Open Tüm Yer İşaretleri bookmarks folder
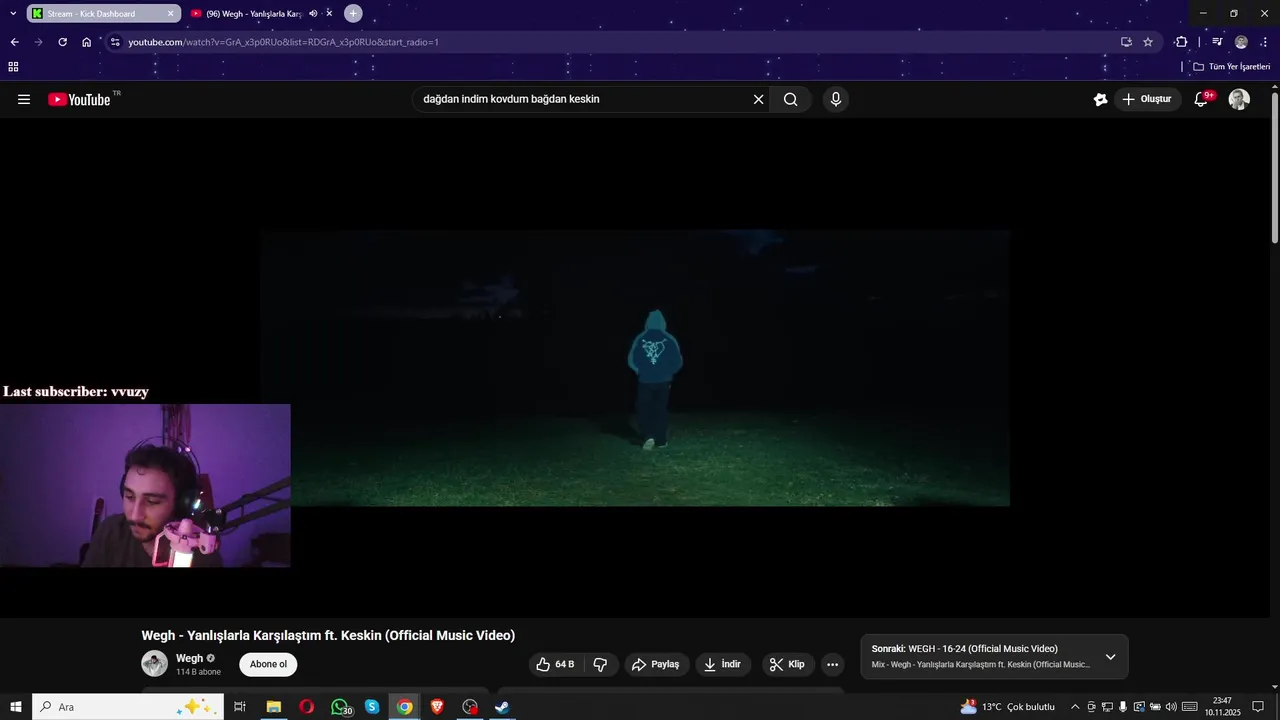Viewport: 1280px width, 720px height. (x=1232, y=67)
